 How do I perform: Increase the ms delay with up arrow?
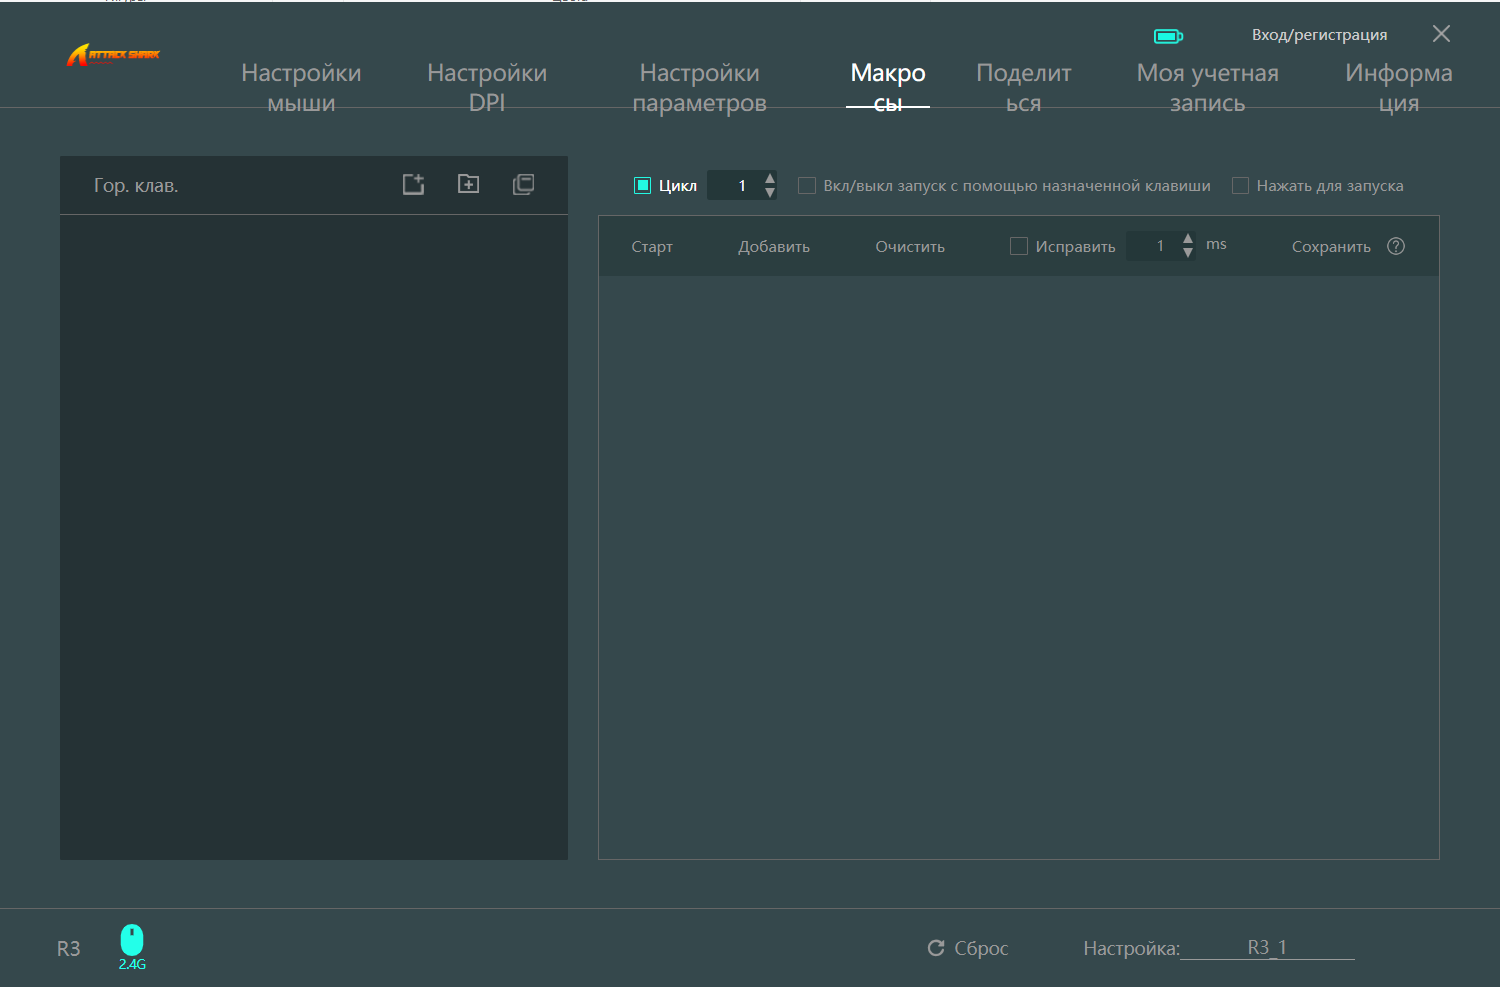click(x=1188, y=239)
